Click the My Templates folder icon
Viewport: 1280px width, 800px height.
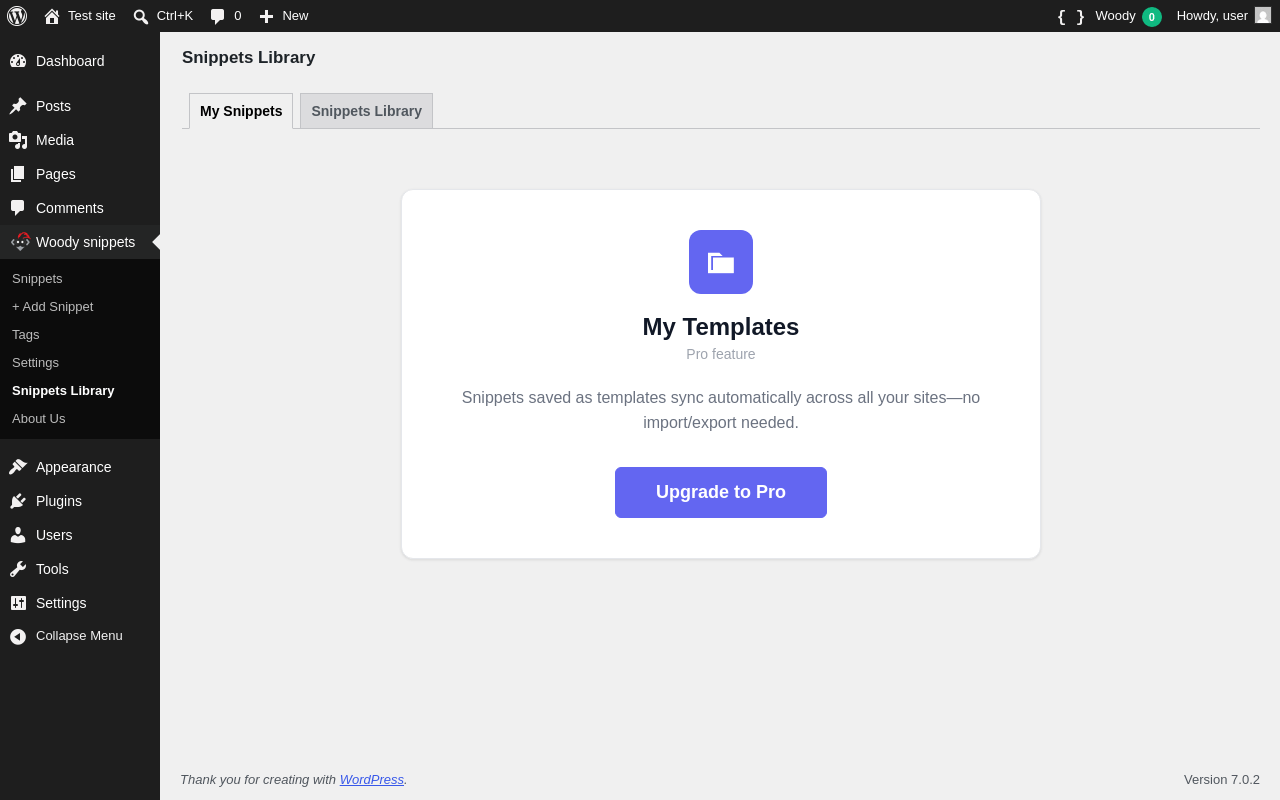[x=721, y=262]
